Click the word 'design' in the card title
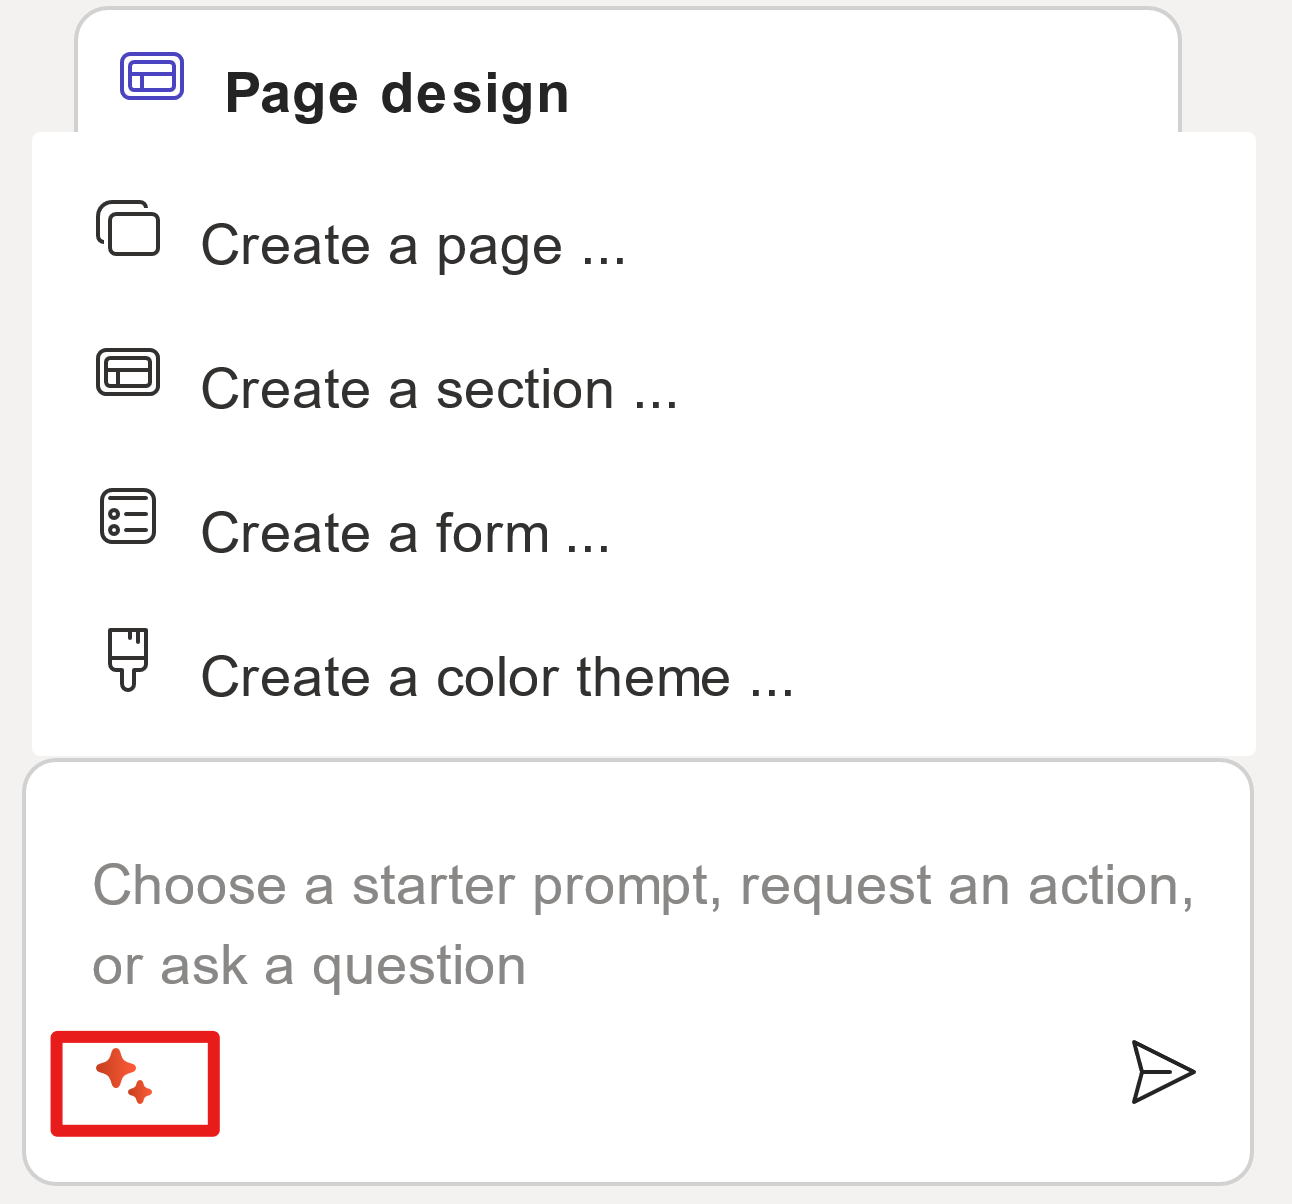The width and height of the screenshot is (1292, 1204). [475, 94]
